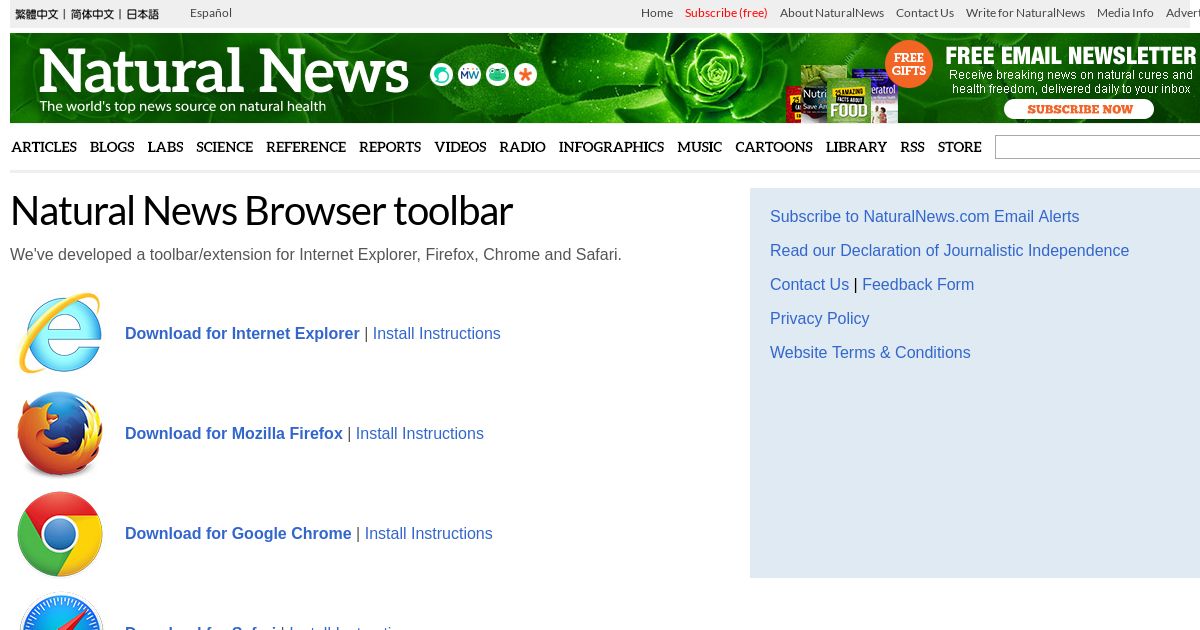
Task: Open the RSS menu item
Action: click(x=912, y=147)
